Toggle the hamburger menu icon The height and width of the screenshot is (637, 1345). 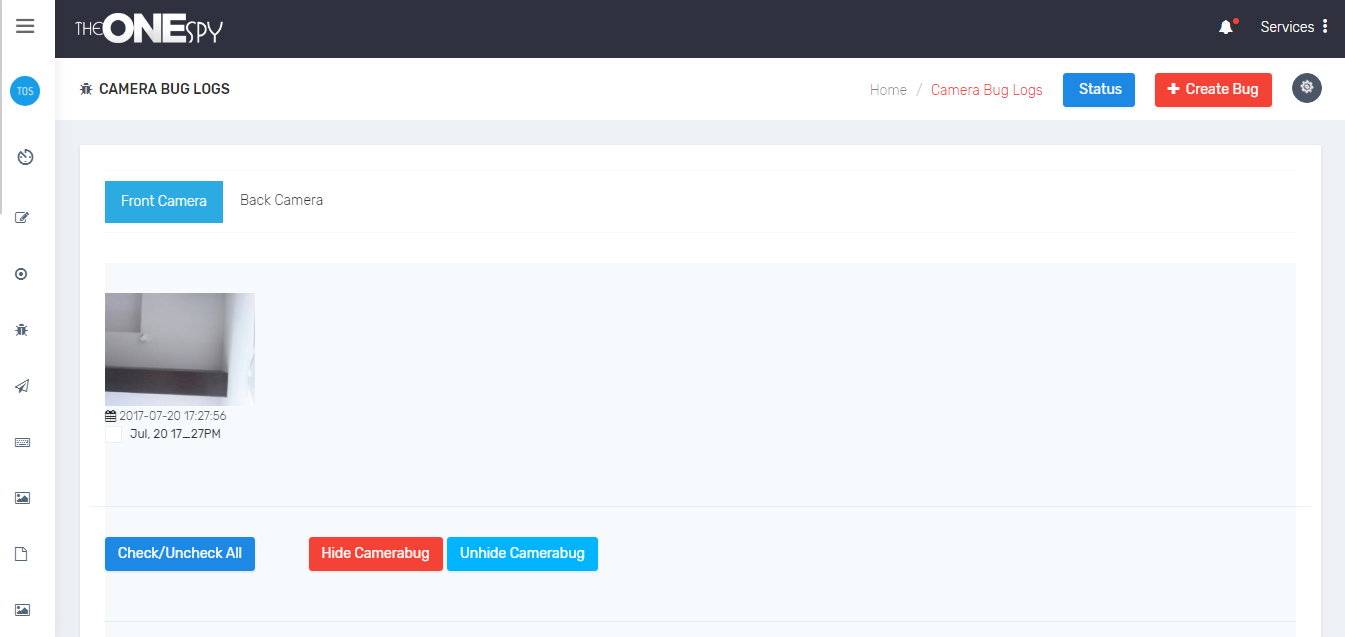pos(26,27)
